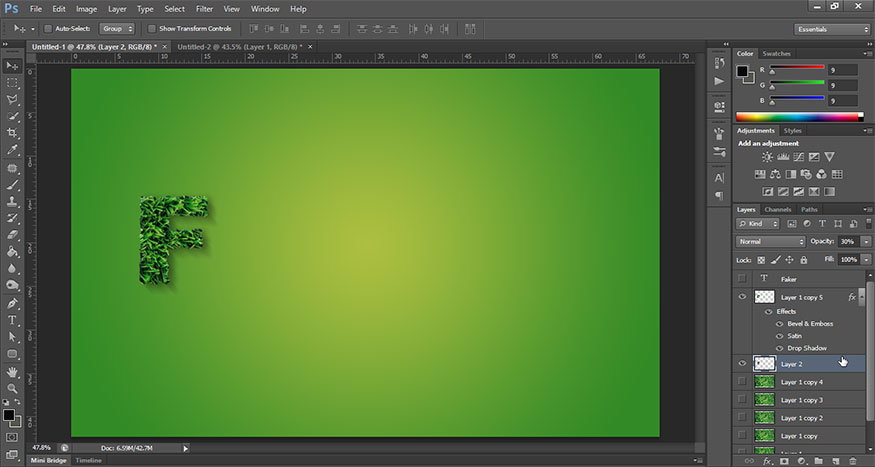This screenshot has height=467, width=875.
Task: Open the Kind layer filter dropdown
Action: tap(758, 224)
